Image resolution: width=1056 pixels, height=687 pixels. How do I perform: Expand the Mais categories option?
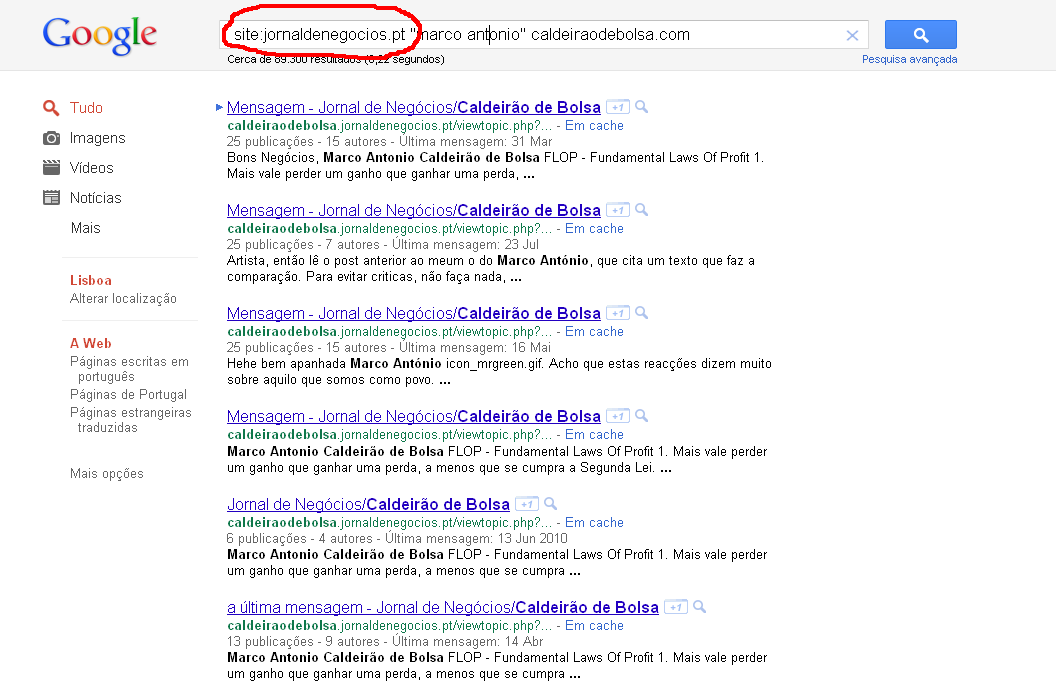(x=86, y=228)
